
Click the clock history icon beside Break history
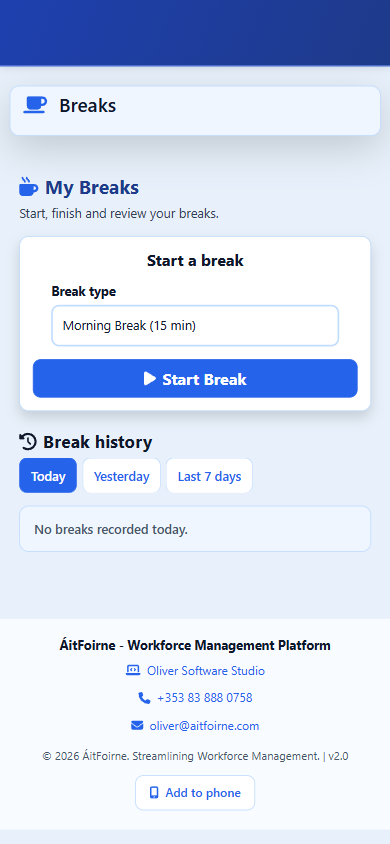coord(28,441)
